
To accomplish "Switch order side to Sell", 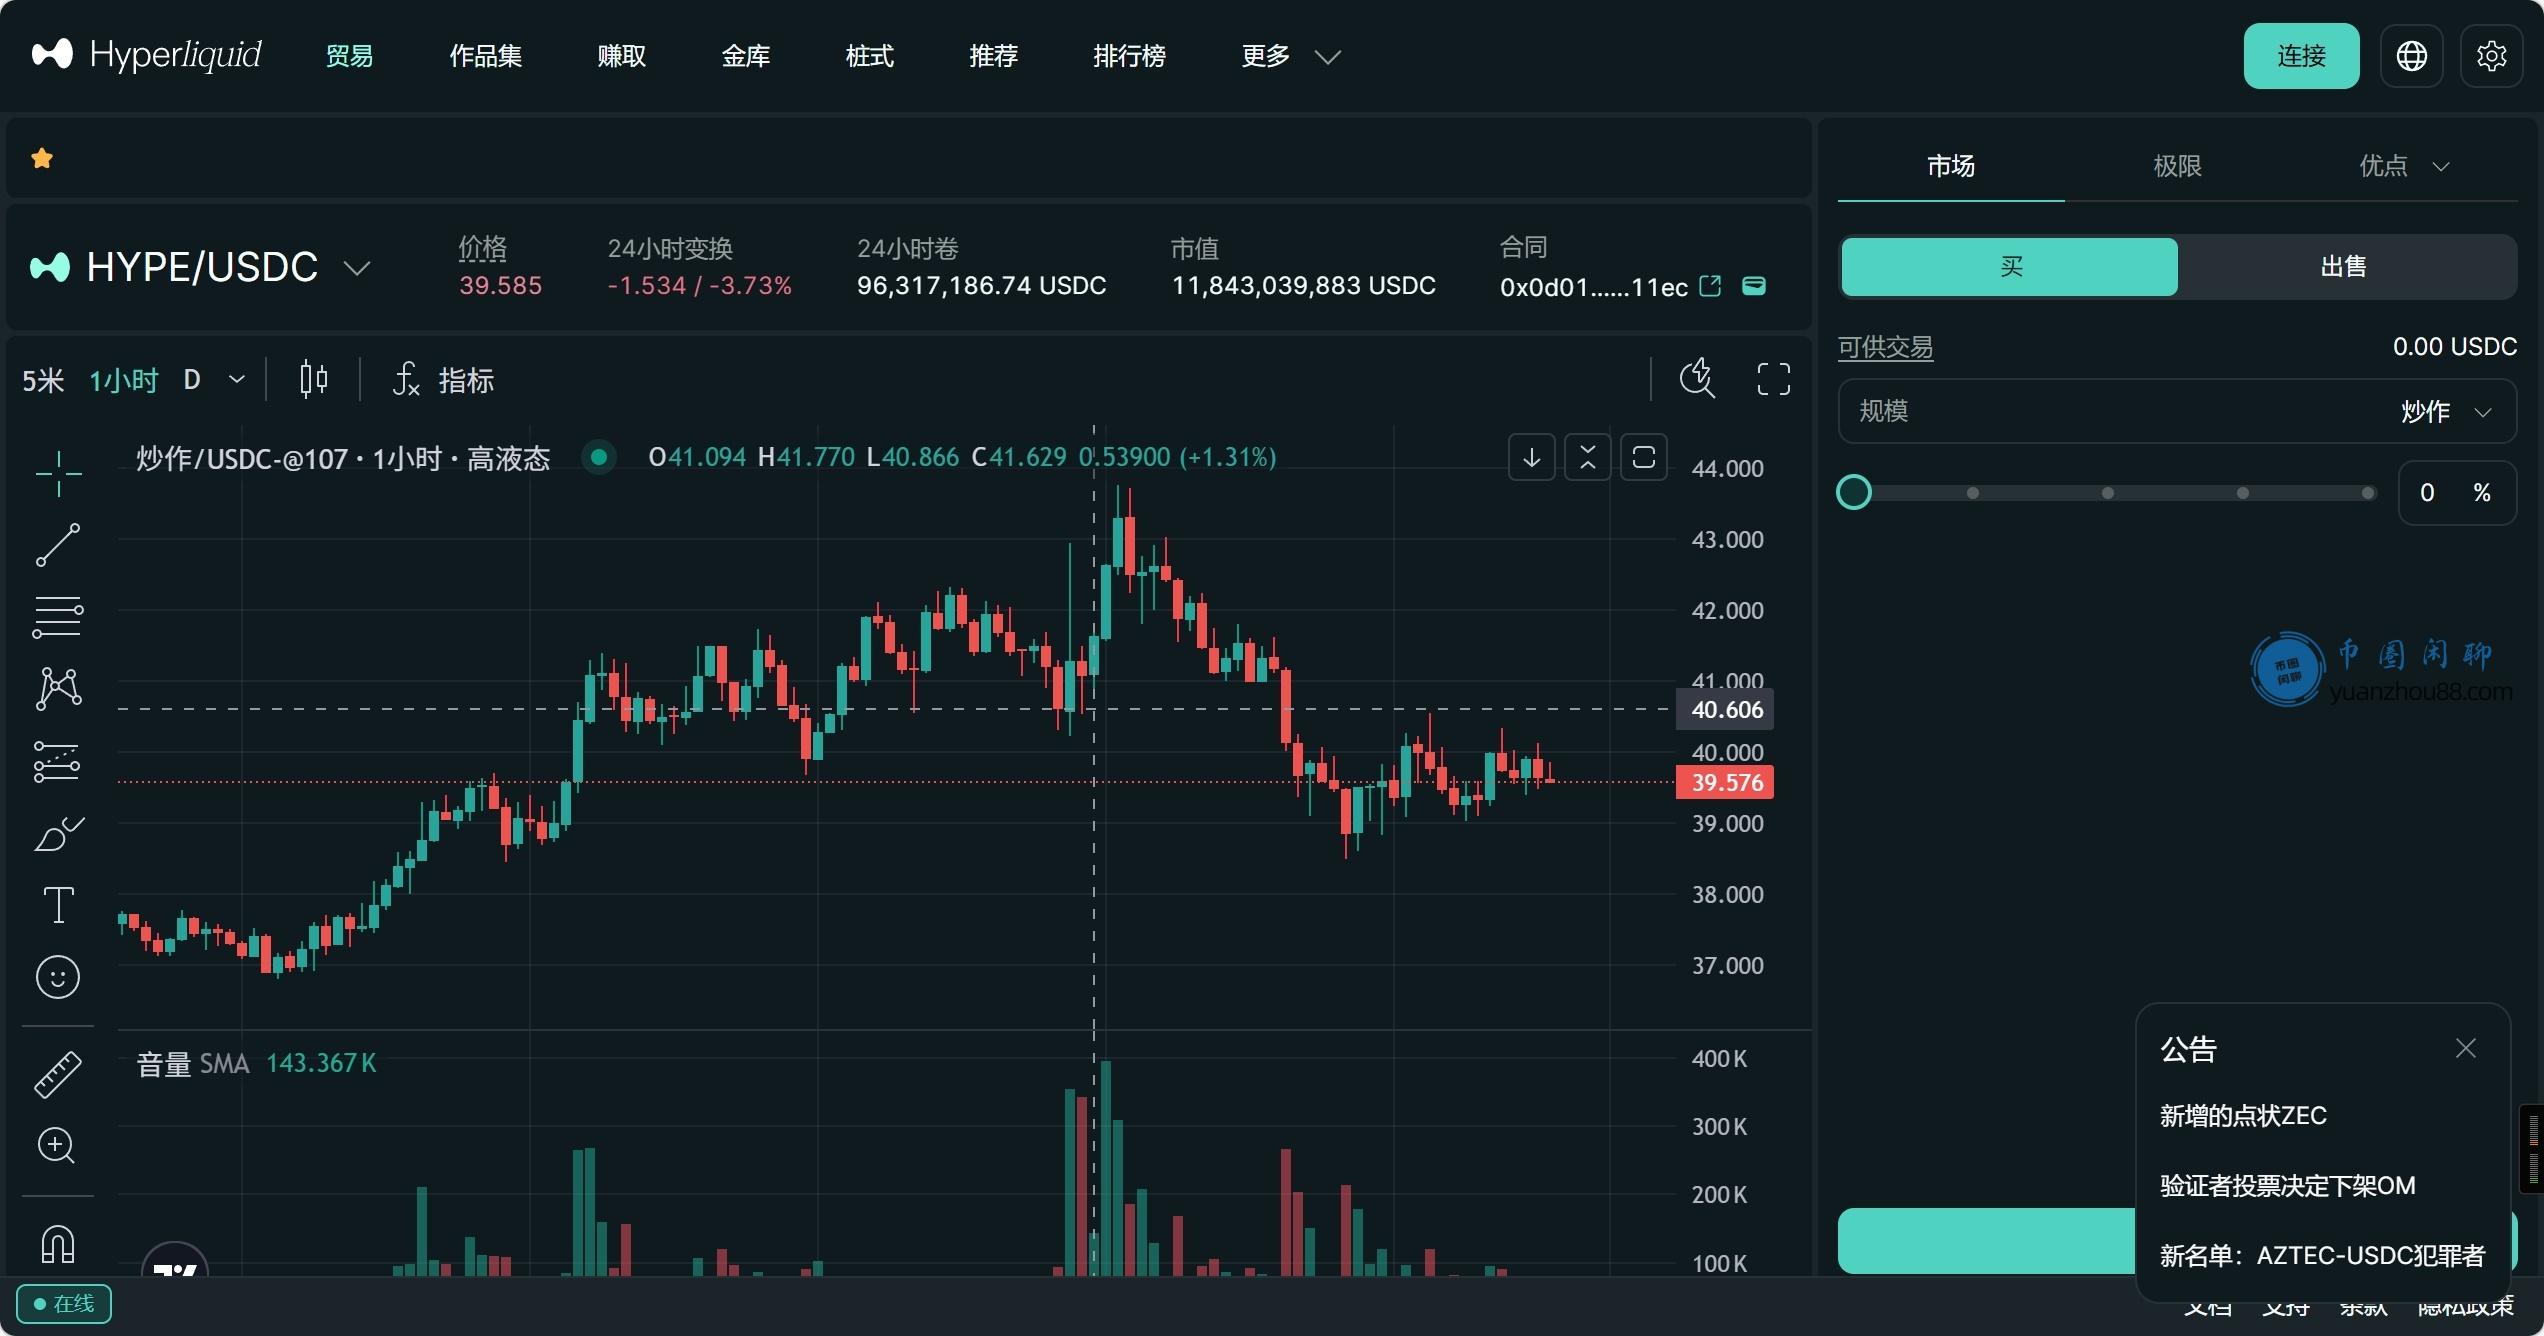I will coord(2343,267).
